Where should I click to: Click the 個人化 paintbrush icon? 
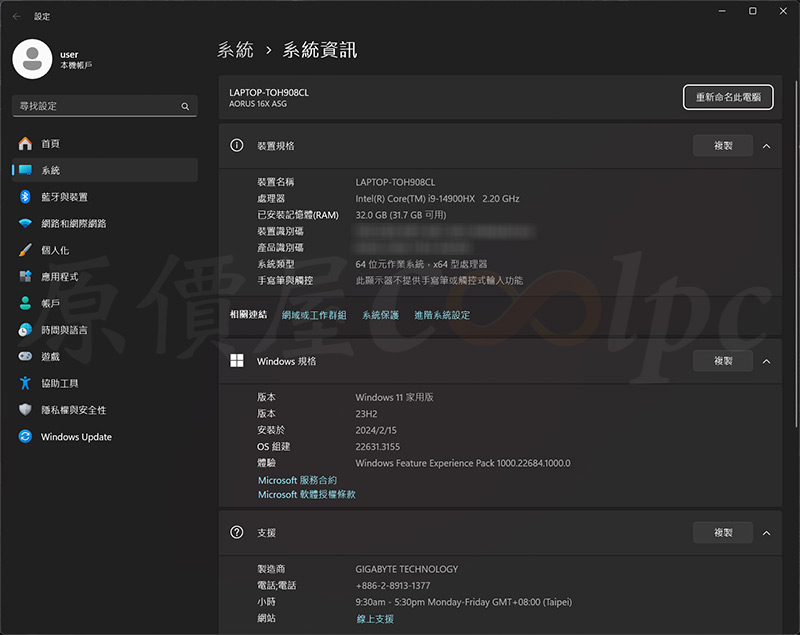click(25, 250)
